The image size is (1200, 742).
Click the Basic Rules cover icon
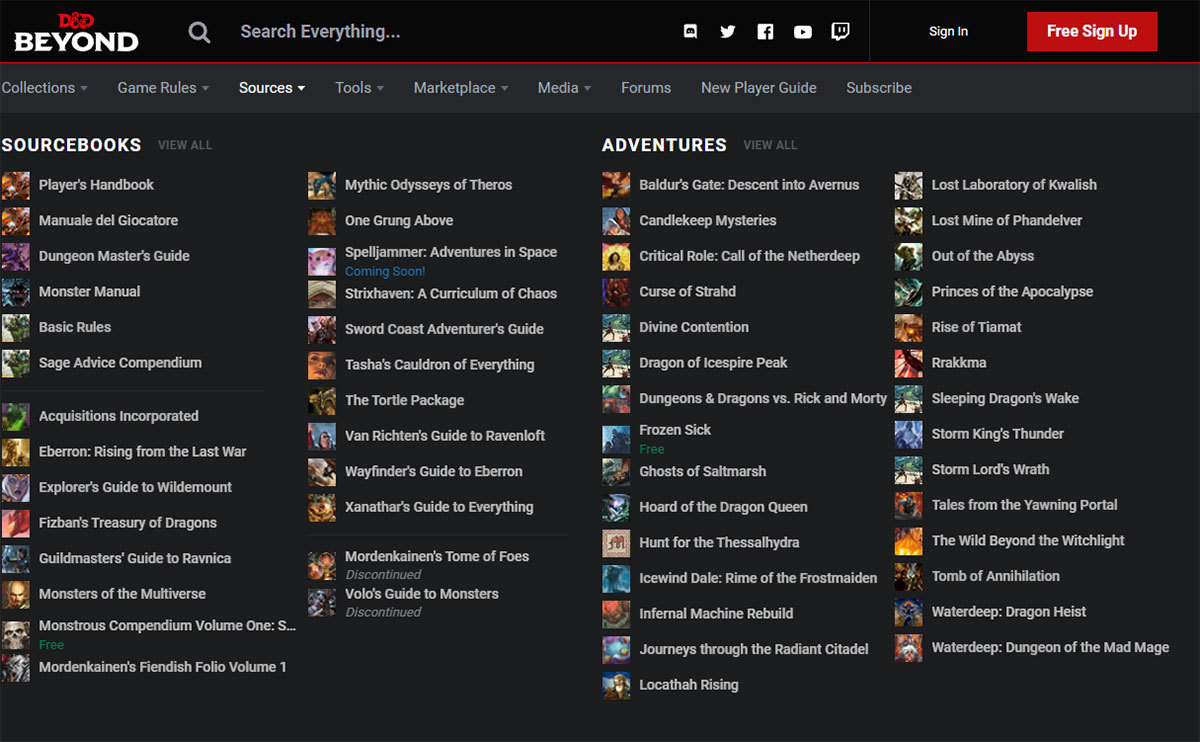16,327
